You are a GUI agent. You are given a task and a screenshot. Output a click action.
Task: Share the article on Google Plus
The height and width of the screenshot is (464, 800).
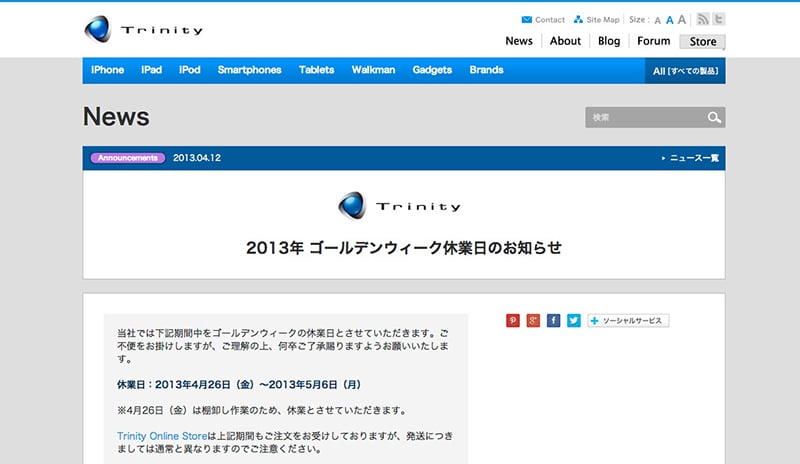(533, 321)
